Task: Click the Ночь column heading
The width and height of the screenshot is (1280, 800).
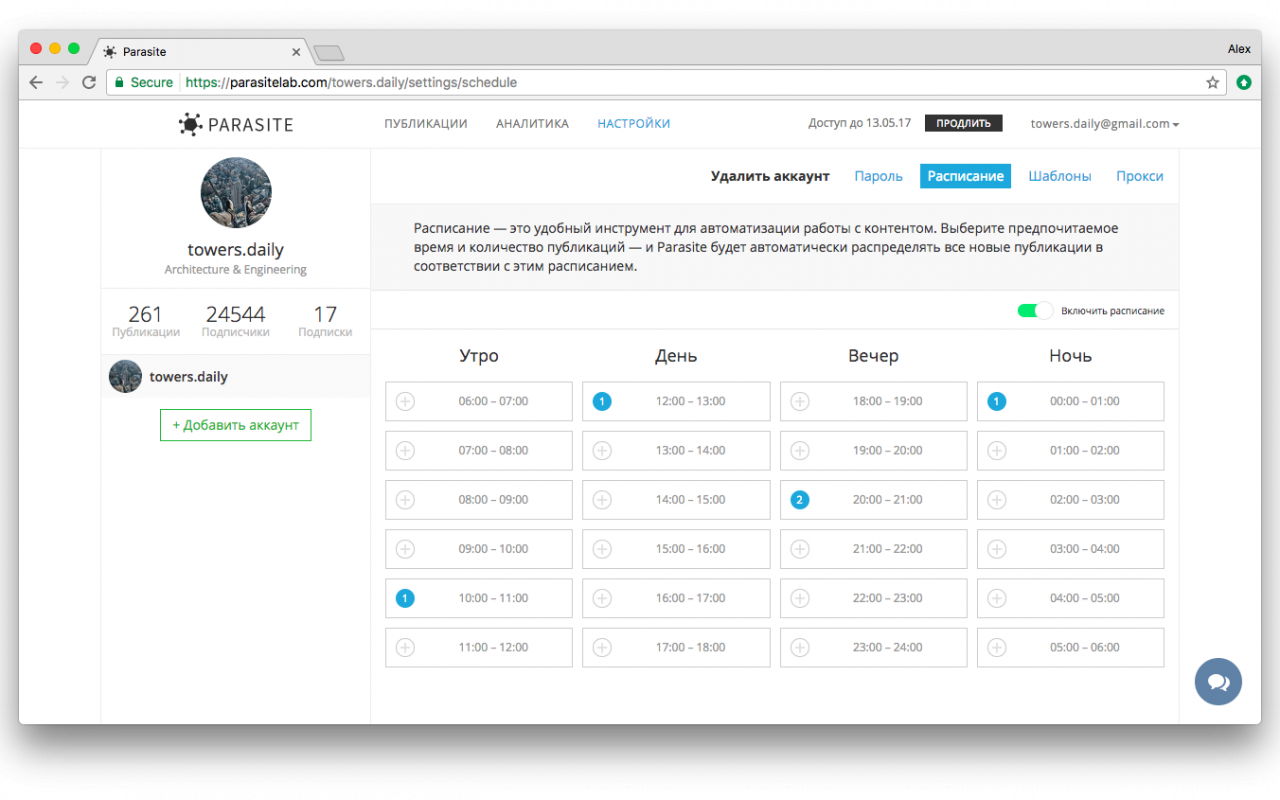Action: pyautogui.click(x=1071, y=356)
